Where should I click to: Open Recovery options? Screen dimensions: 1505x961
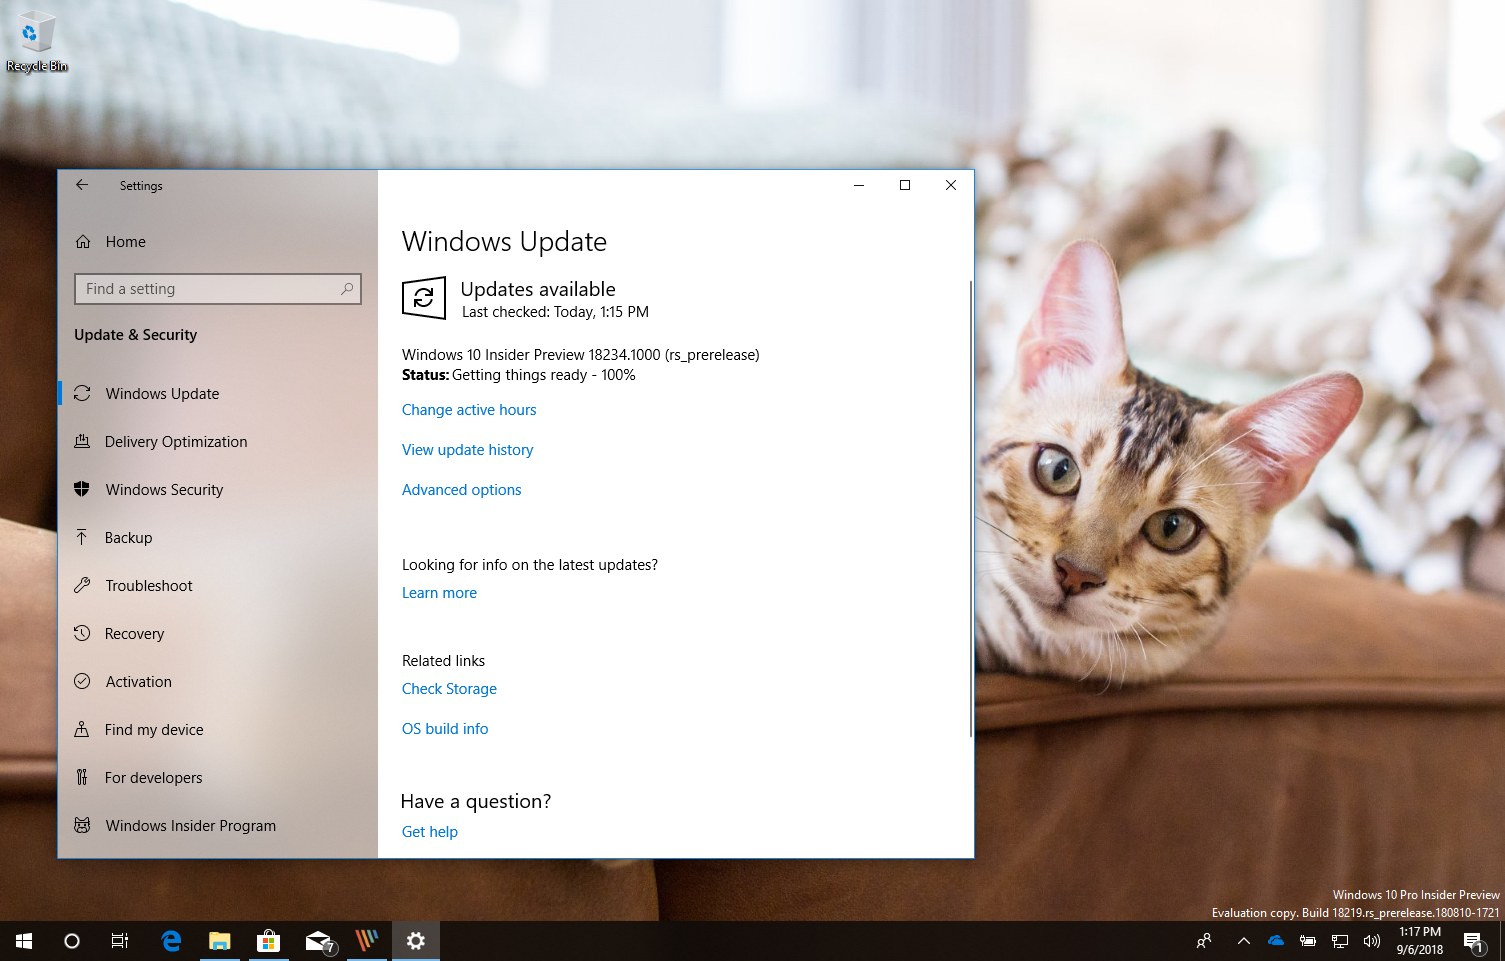click(218, 634)
